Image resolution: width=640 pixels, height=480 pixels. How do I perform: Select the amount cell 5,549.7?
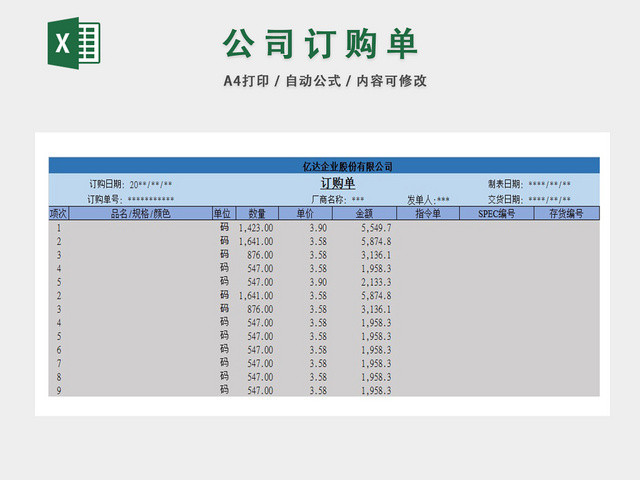(376, 228)
